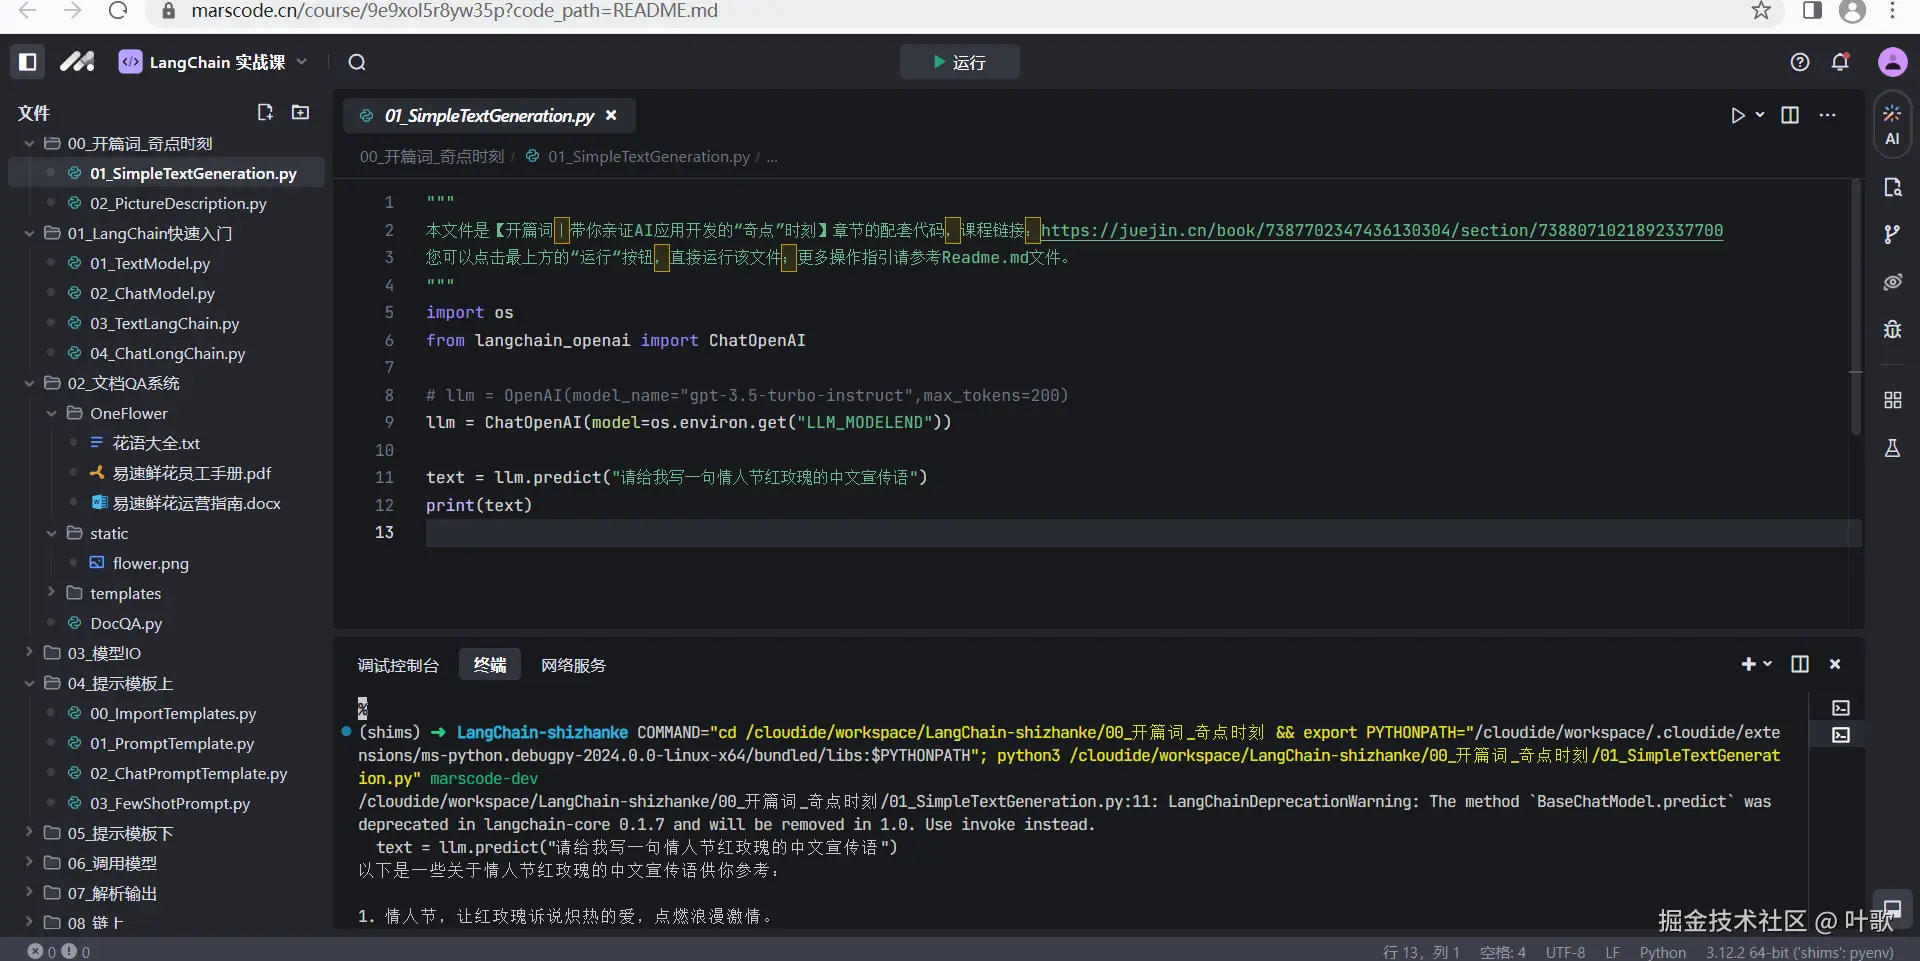Open 02_ChatModel.py in file tree
Image resolution: width=1920 pixels, height=961 pixels.
coord(152,293)
